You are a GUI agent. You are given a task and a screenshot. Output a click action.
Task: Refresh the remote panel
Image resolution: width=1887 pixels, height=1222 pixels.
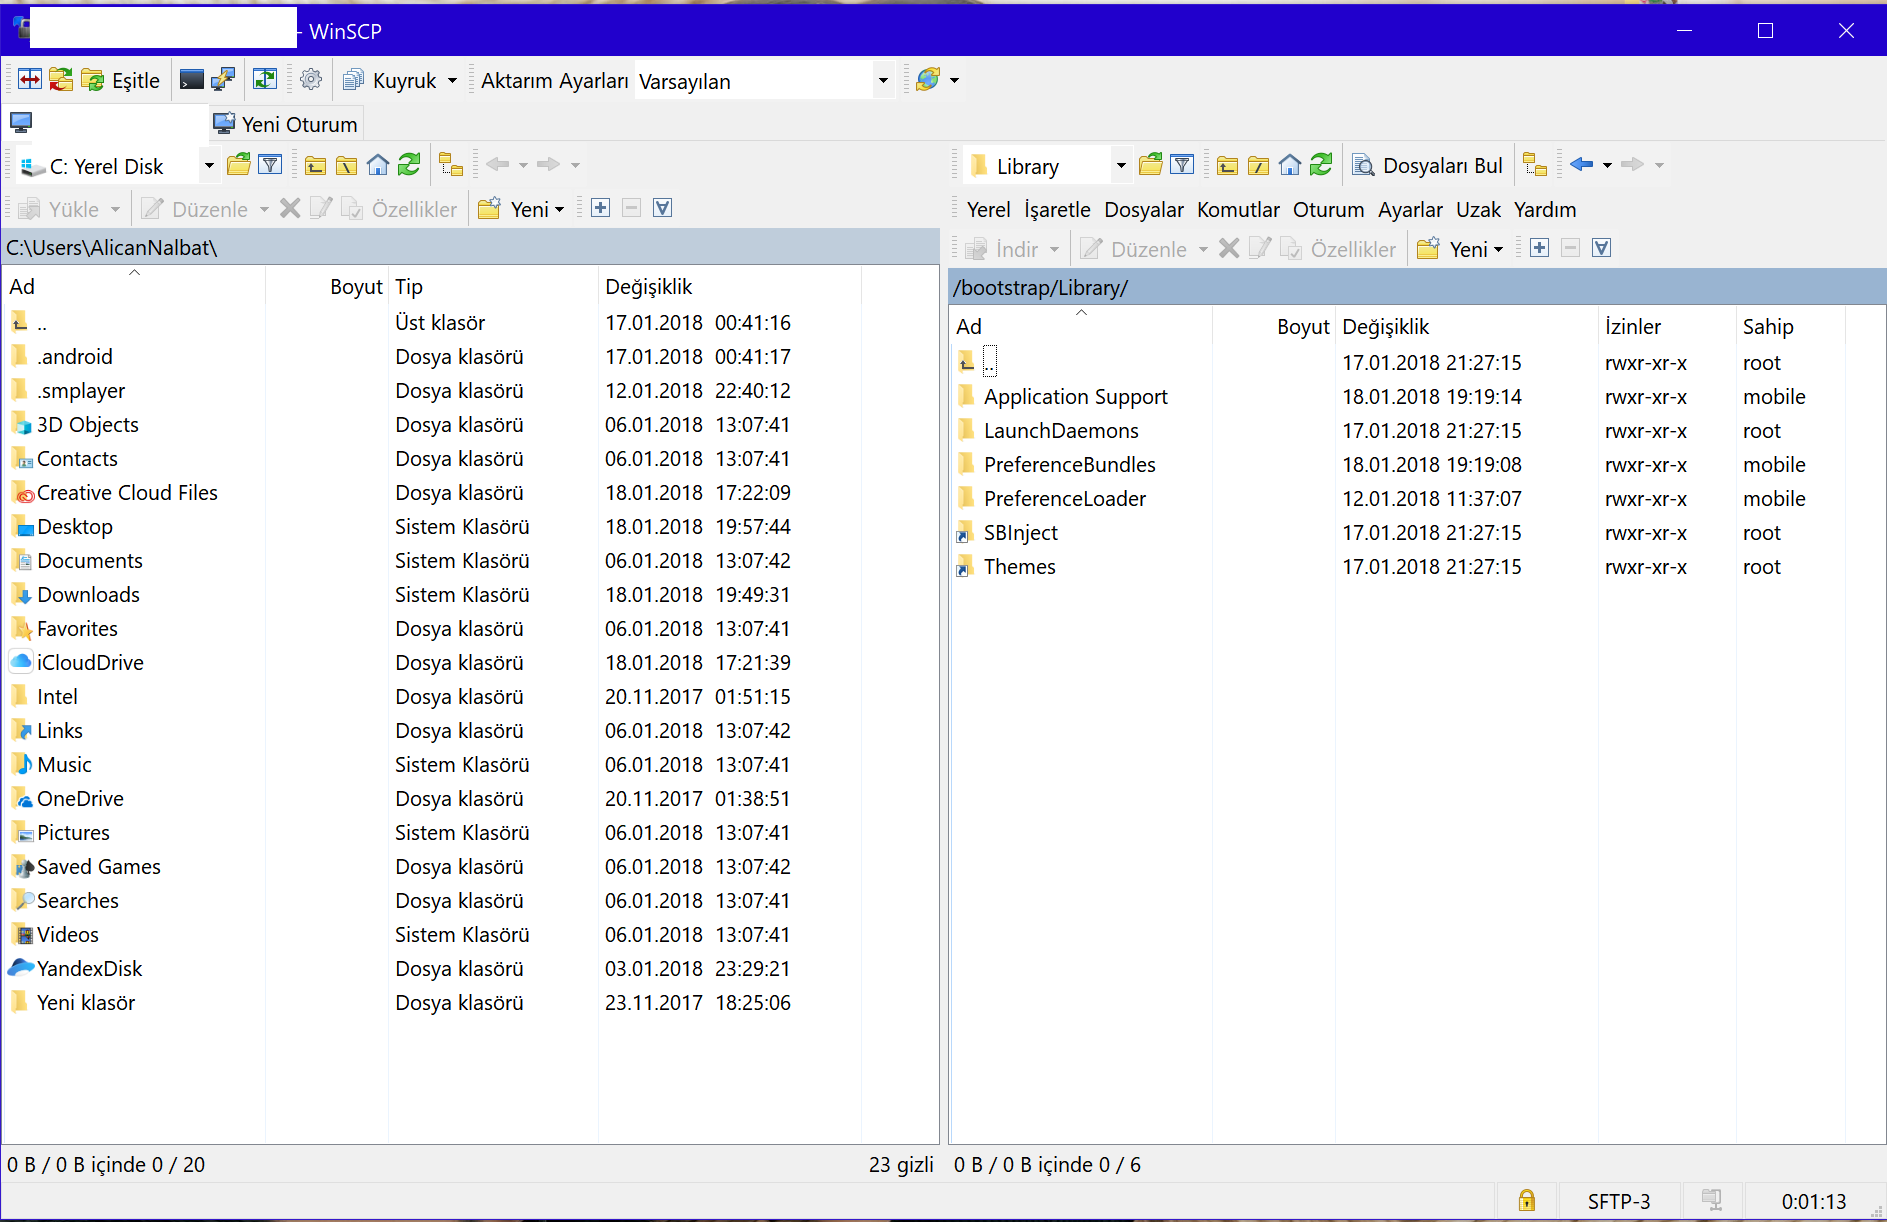pos(1321,165)
